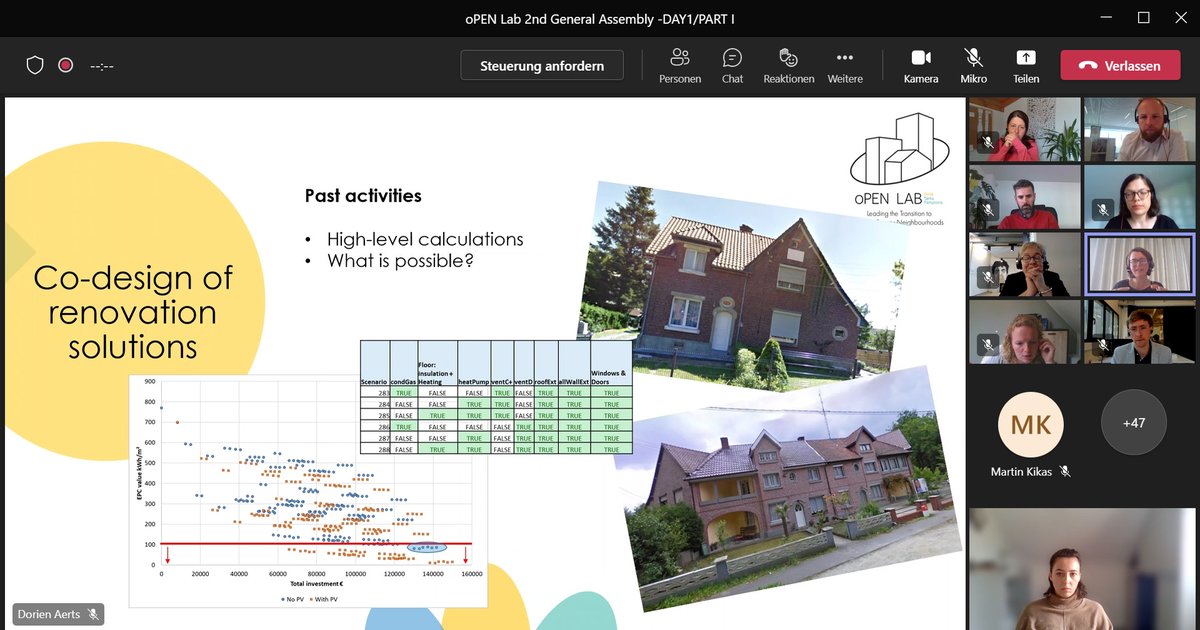Image resolution: width=1200 pixels, height=630 pixels.
Task: Click mute icon on curly-haired woman tile
Action: point(988,344)
